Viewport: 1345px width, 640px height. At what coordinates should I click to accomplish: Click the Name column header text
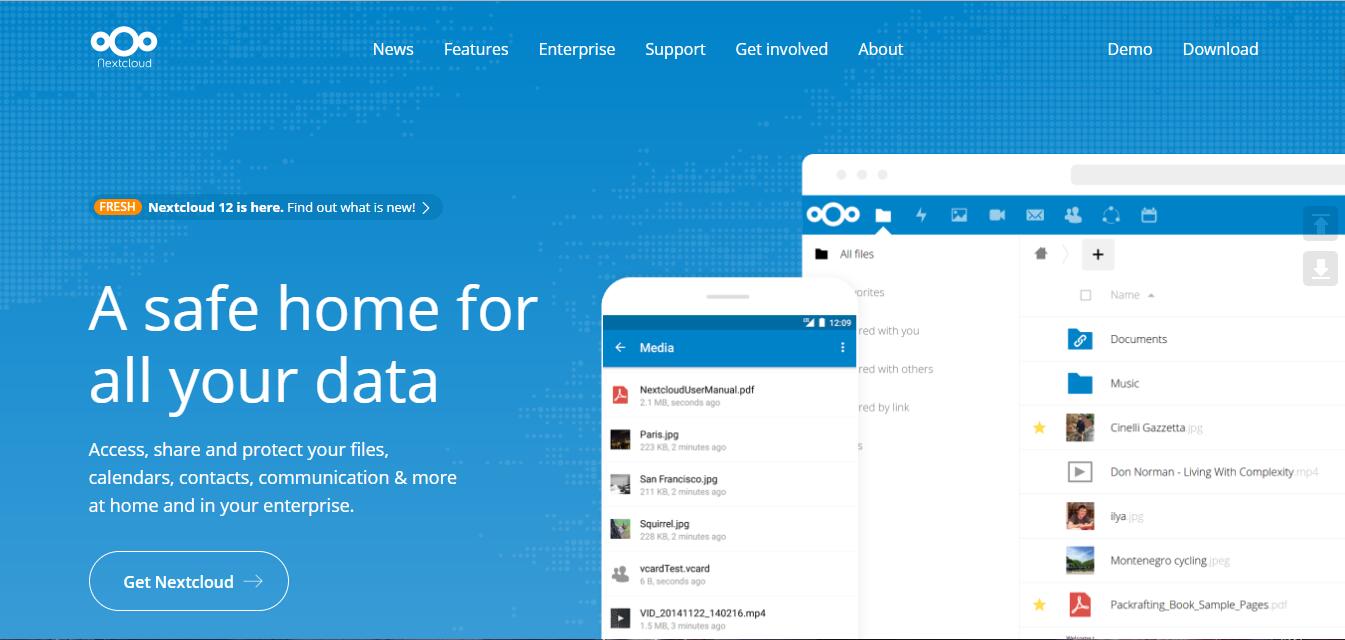(x=1125, y=295)
